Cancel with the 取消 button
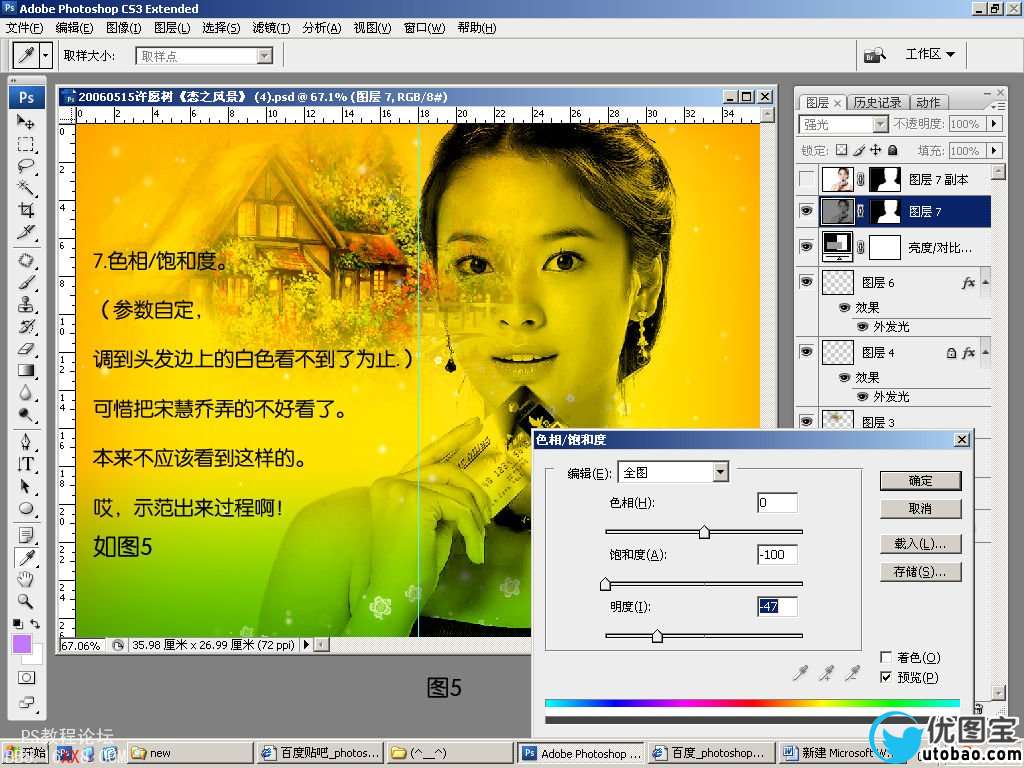 tap(920, 509)
